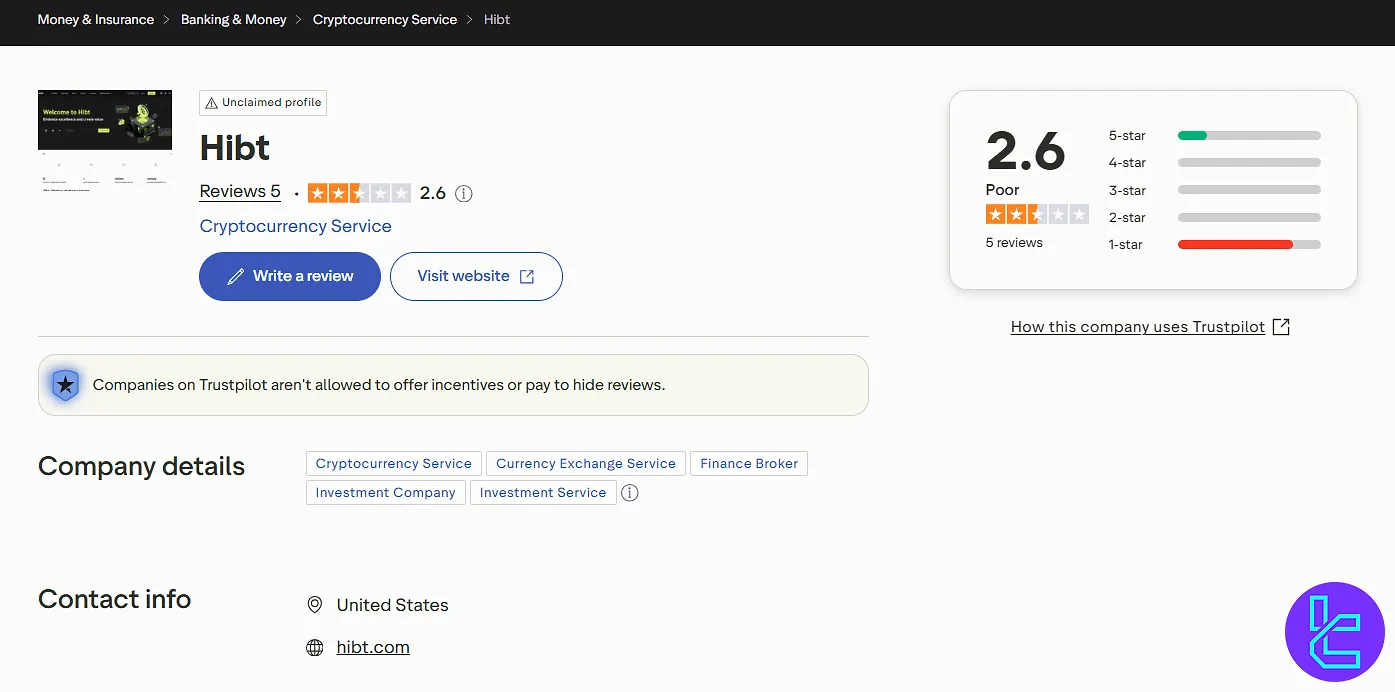1395x692 pixels.
Task: Click the warning icon in Unclaimed profile badge
Action: (212, 103)
